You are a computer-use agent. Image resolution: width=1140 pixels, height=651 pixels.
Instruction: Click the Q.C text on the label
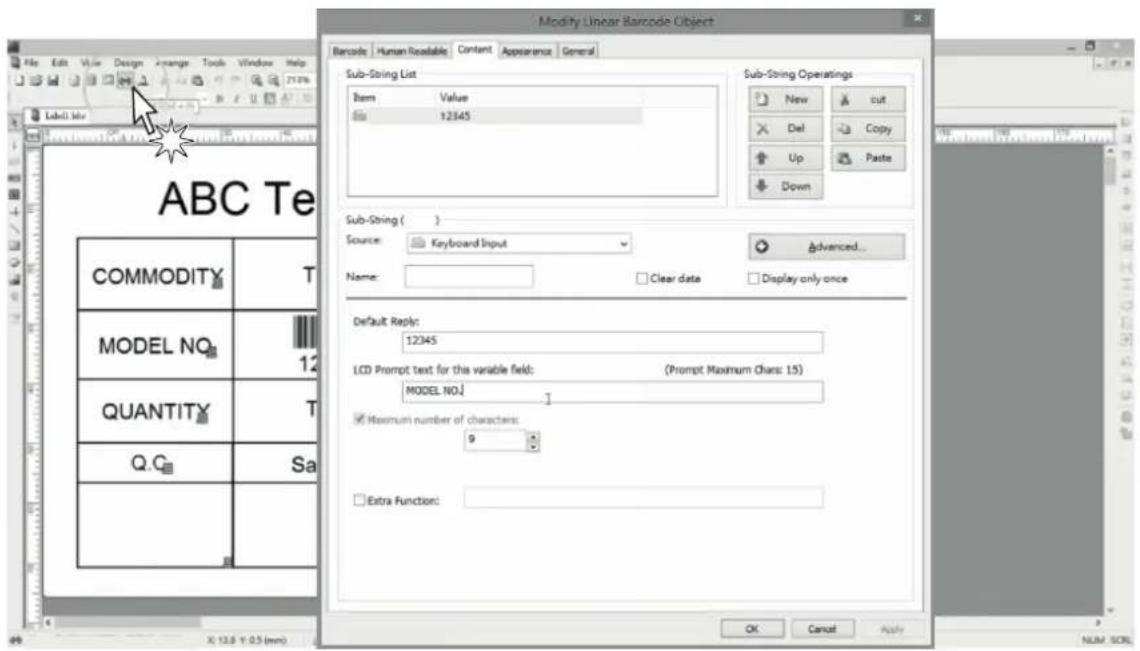[150, 463]
